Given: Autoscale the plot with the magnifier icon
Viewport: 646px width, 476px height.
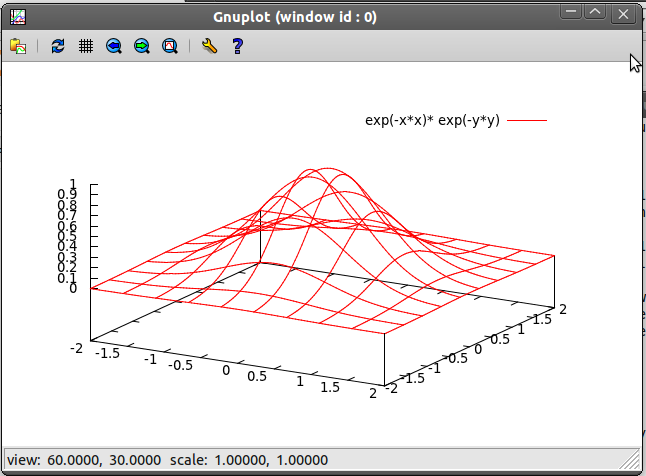Looking at the screenshot, I should 170,46.
